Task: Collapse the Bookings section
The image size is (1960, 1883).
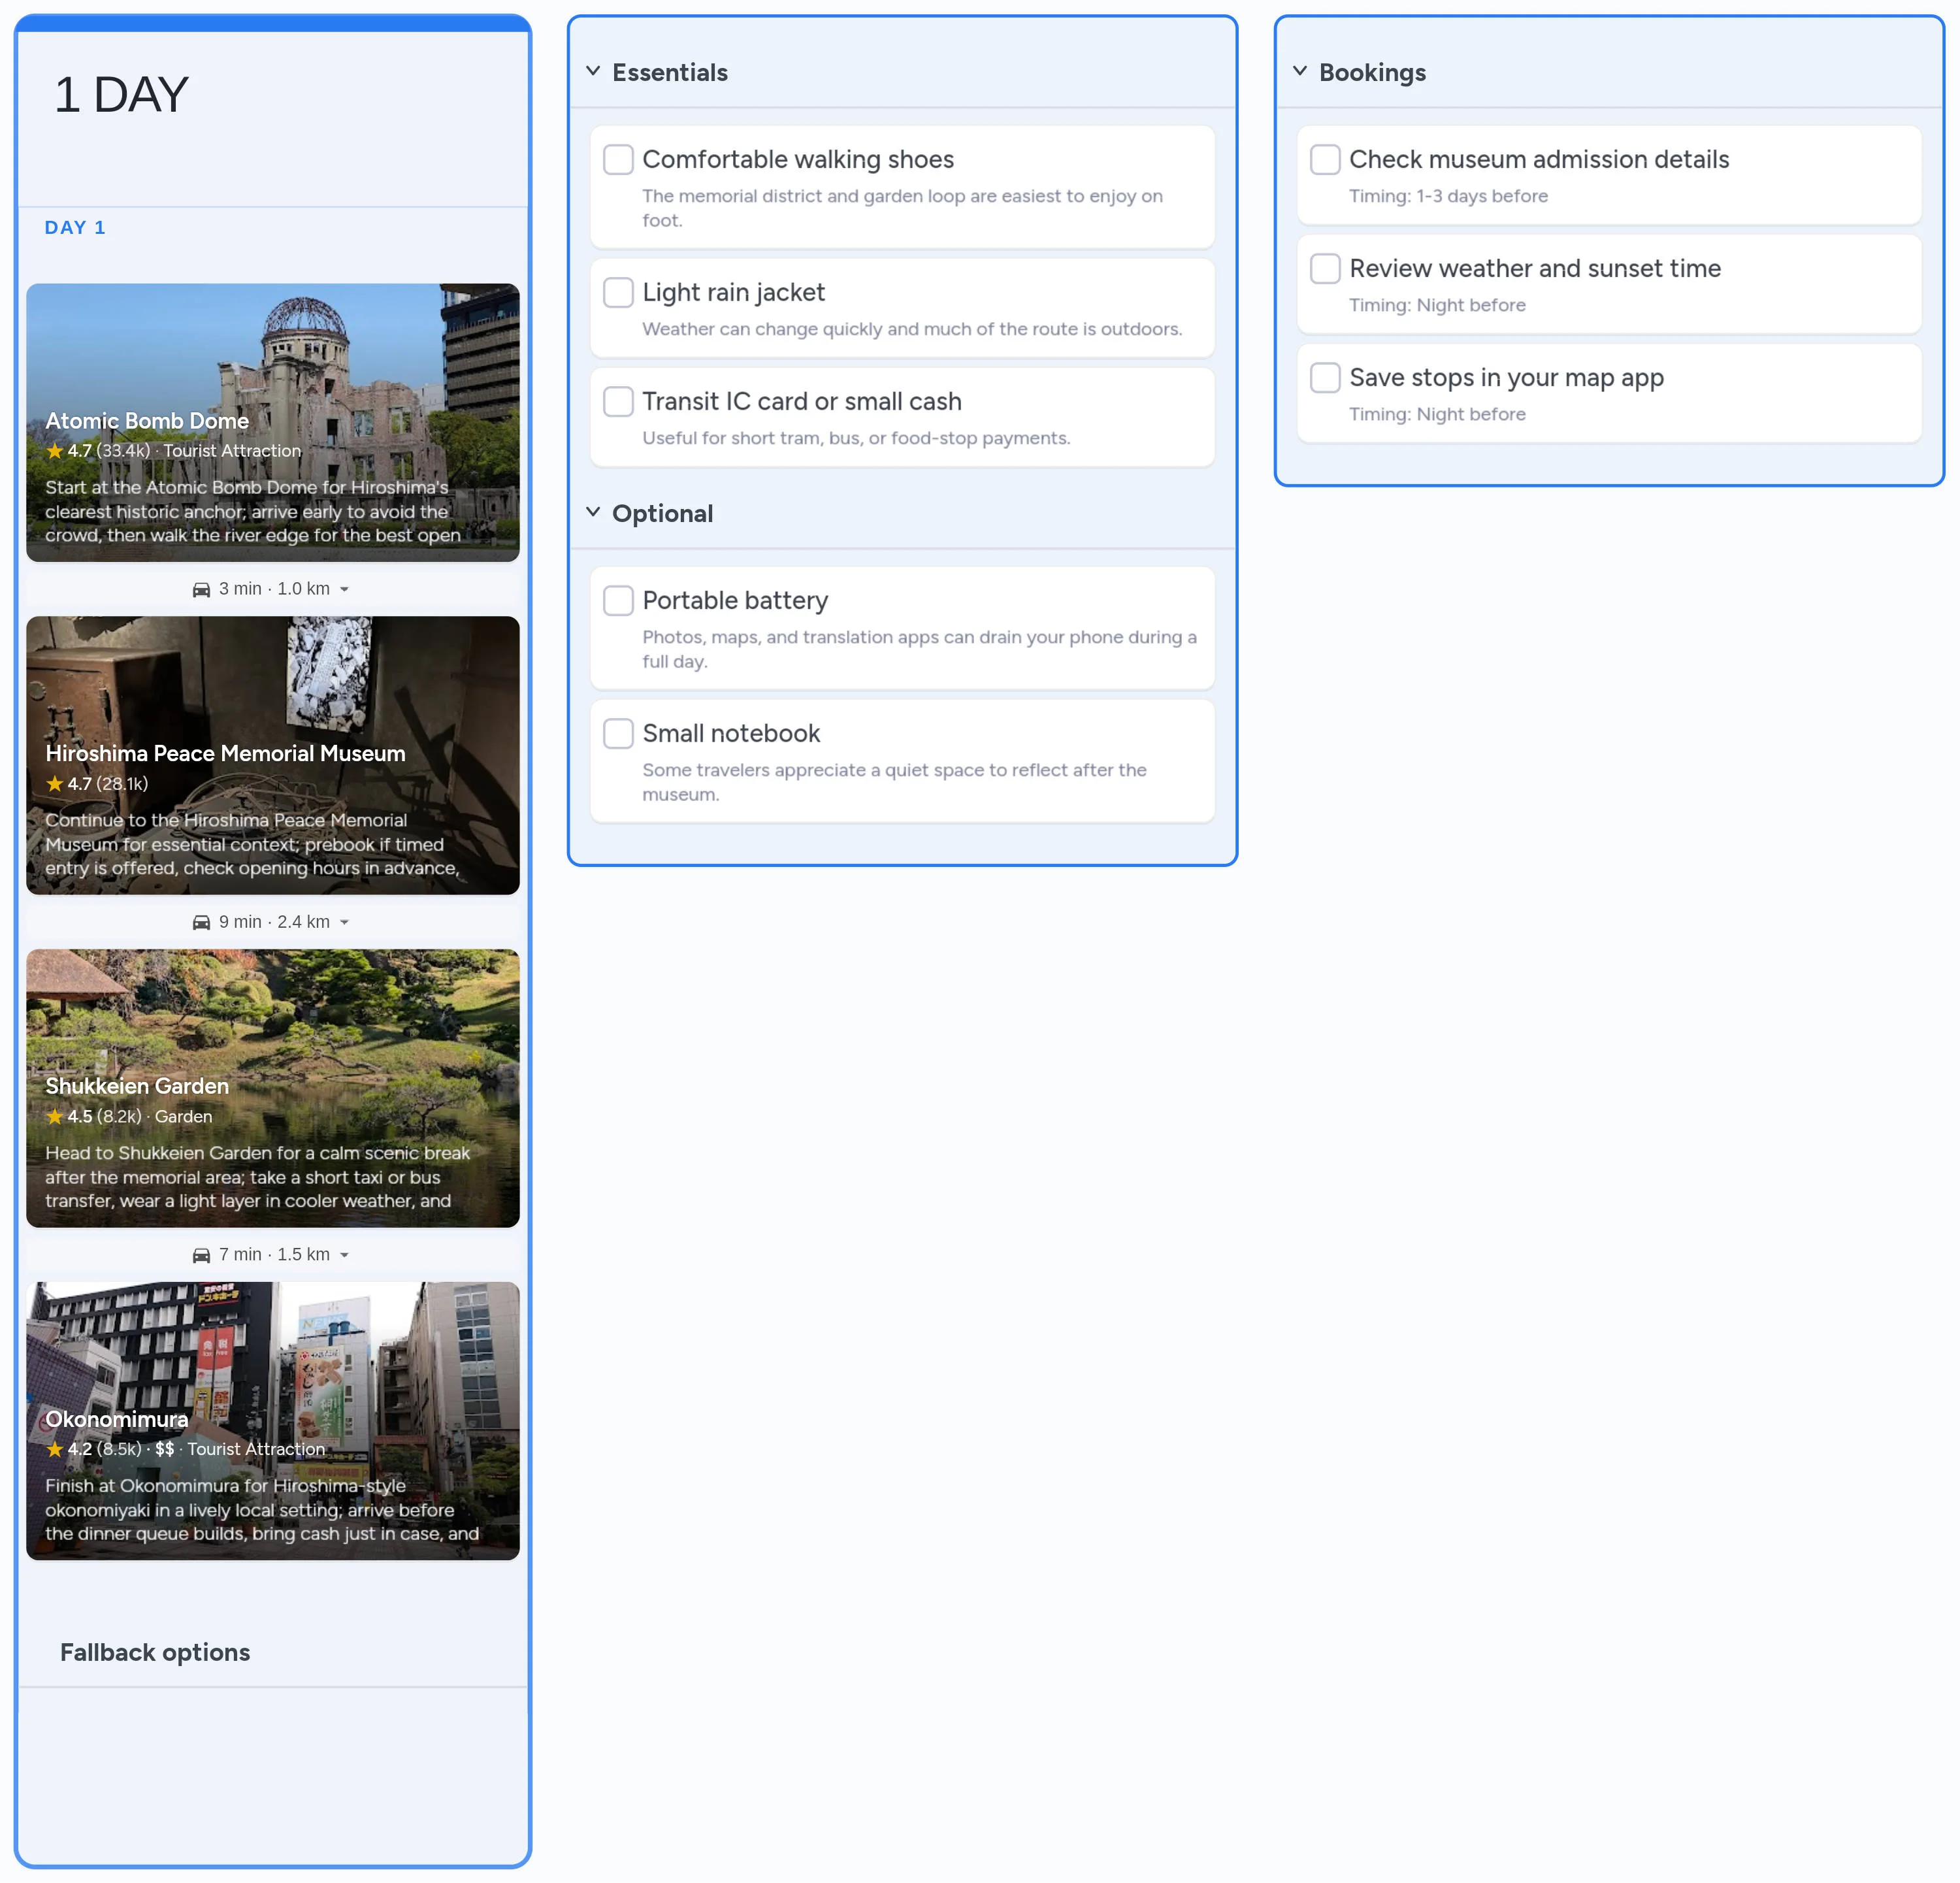Action: [x=1300, y=71]
